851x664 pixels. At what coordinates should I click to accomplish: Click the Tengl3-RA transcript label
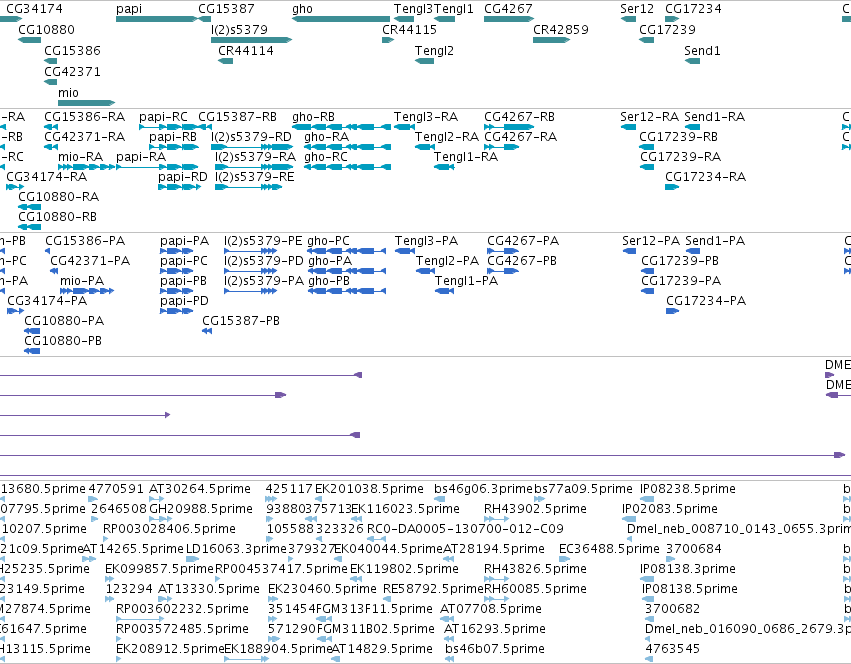[x=426, y=117]
